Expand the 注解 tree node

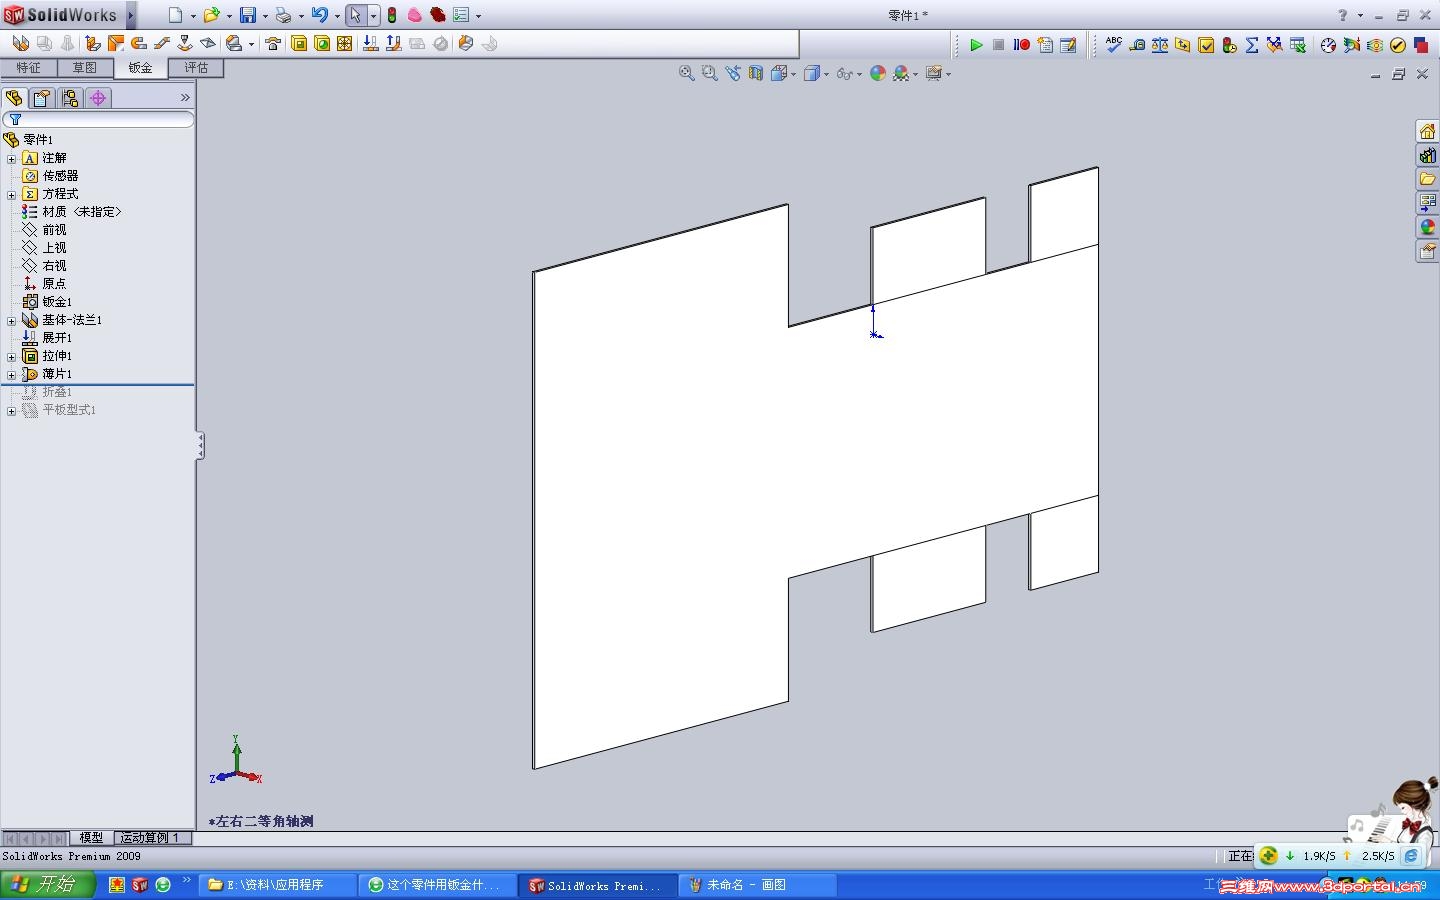[x=12, y=158]
